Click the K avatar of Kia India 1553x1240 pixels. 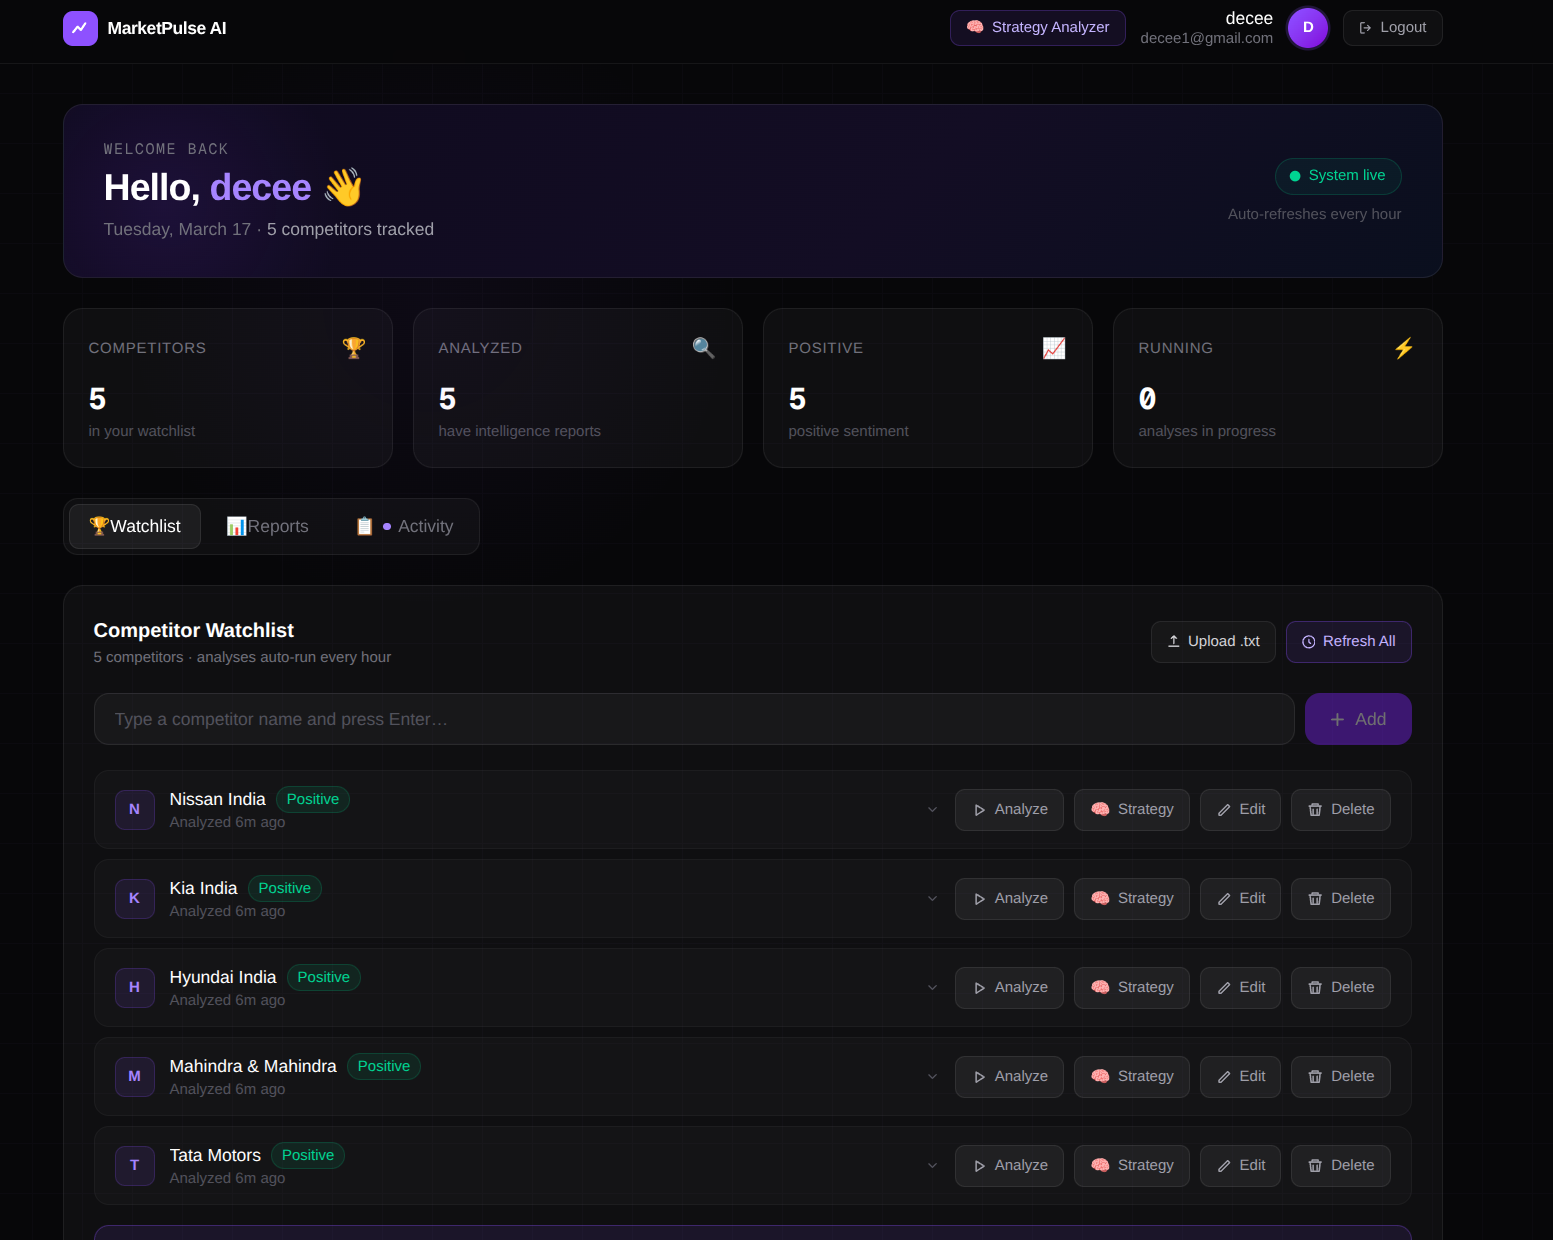click(135, 899)
